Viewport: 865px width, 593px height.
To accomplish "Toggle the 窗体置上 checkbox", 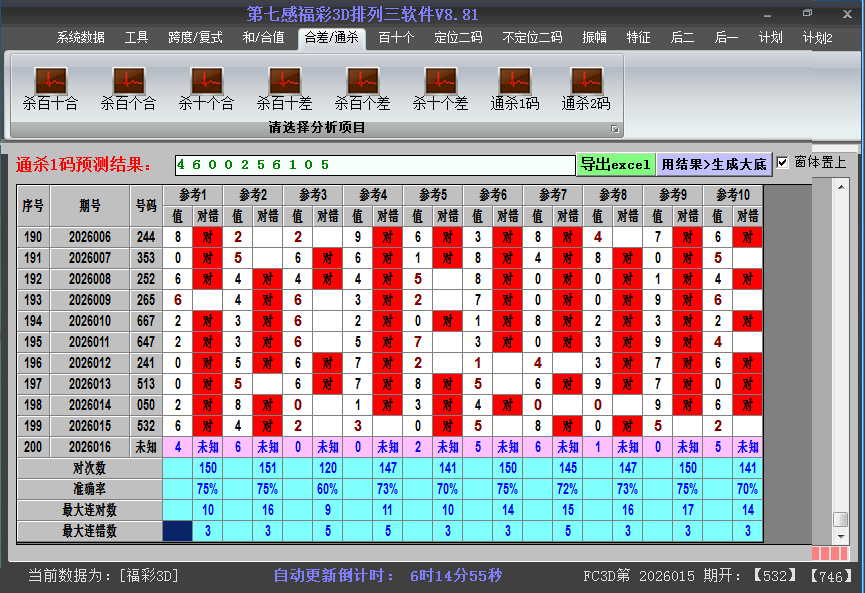I will pos(783,163).
